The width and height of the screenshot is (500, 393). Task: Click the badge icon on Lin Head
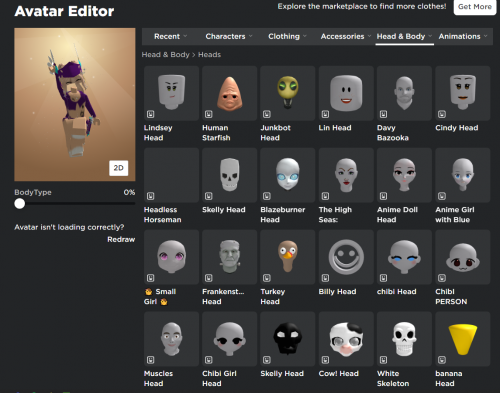coord(325,114)
